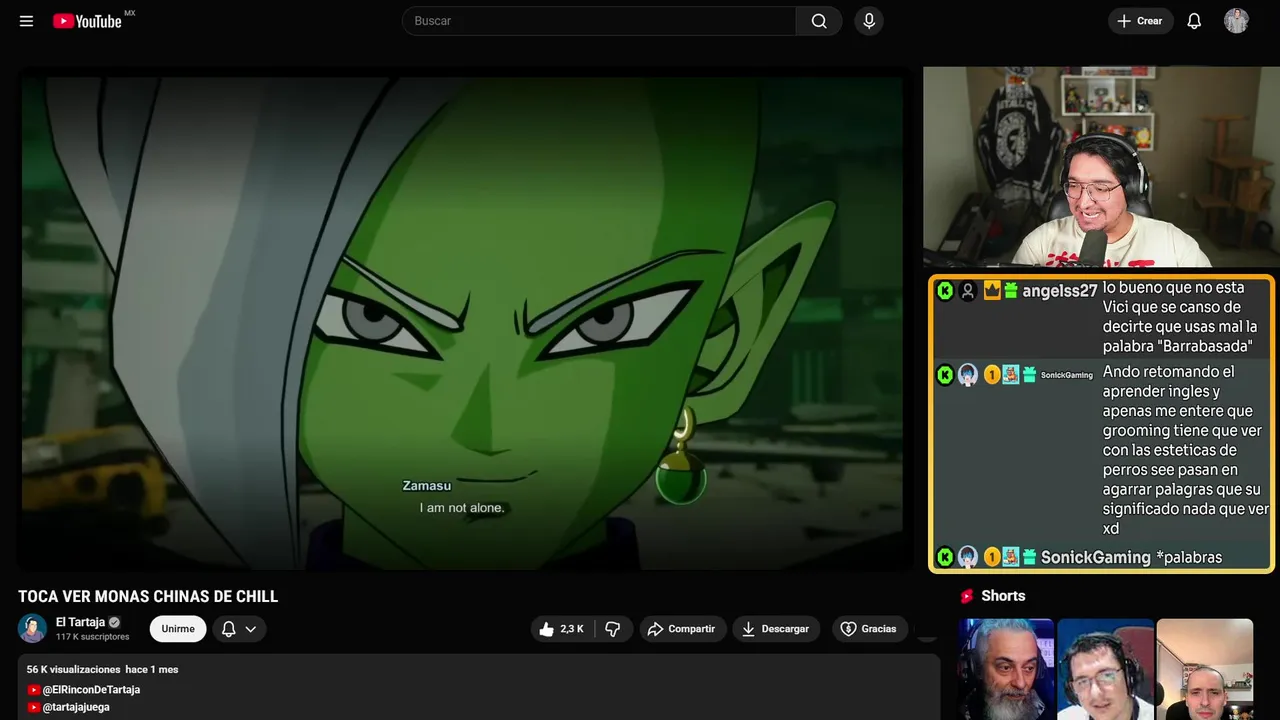Image resolution: width=1280 pixels, height=720 pixels.
Task: Click the large SonickGaming username at chat bottom
Action: pos(1096,557)
